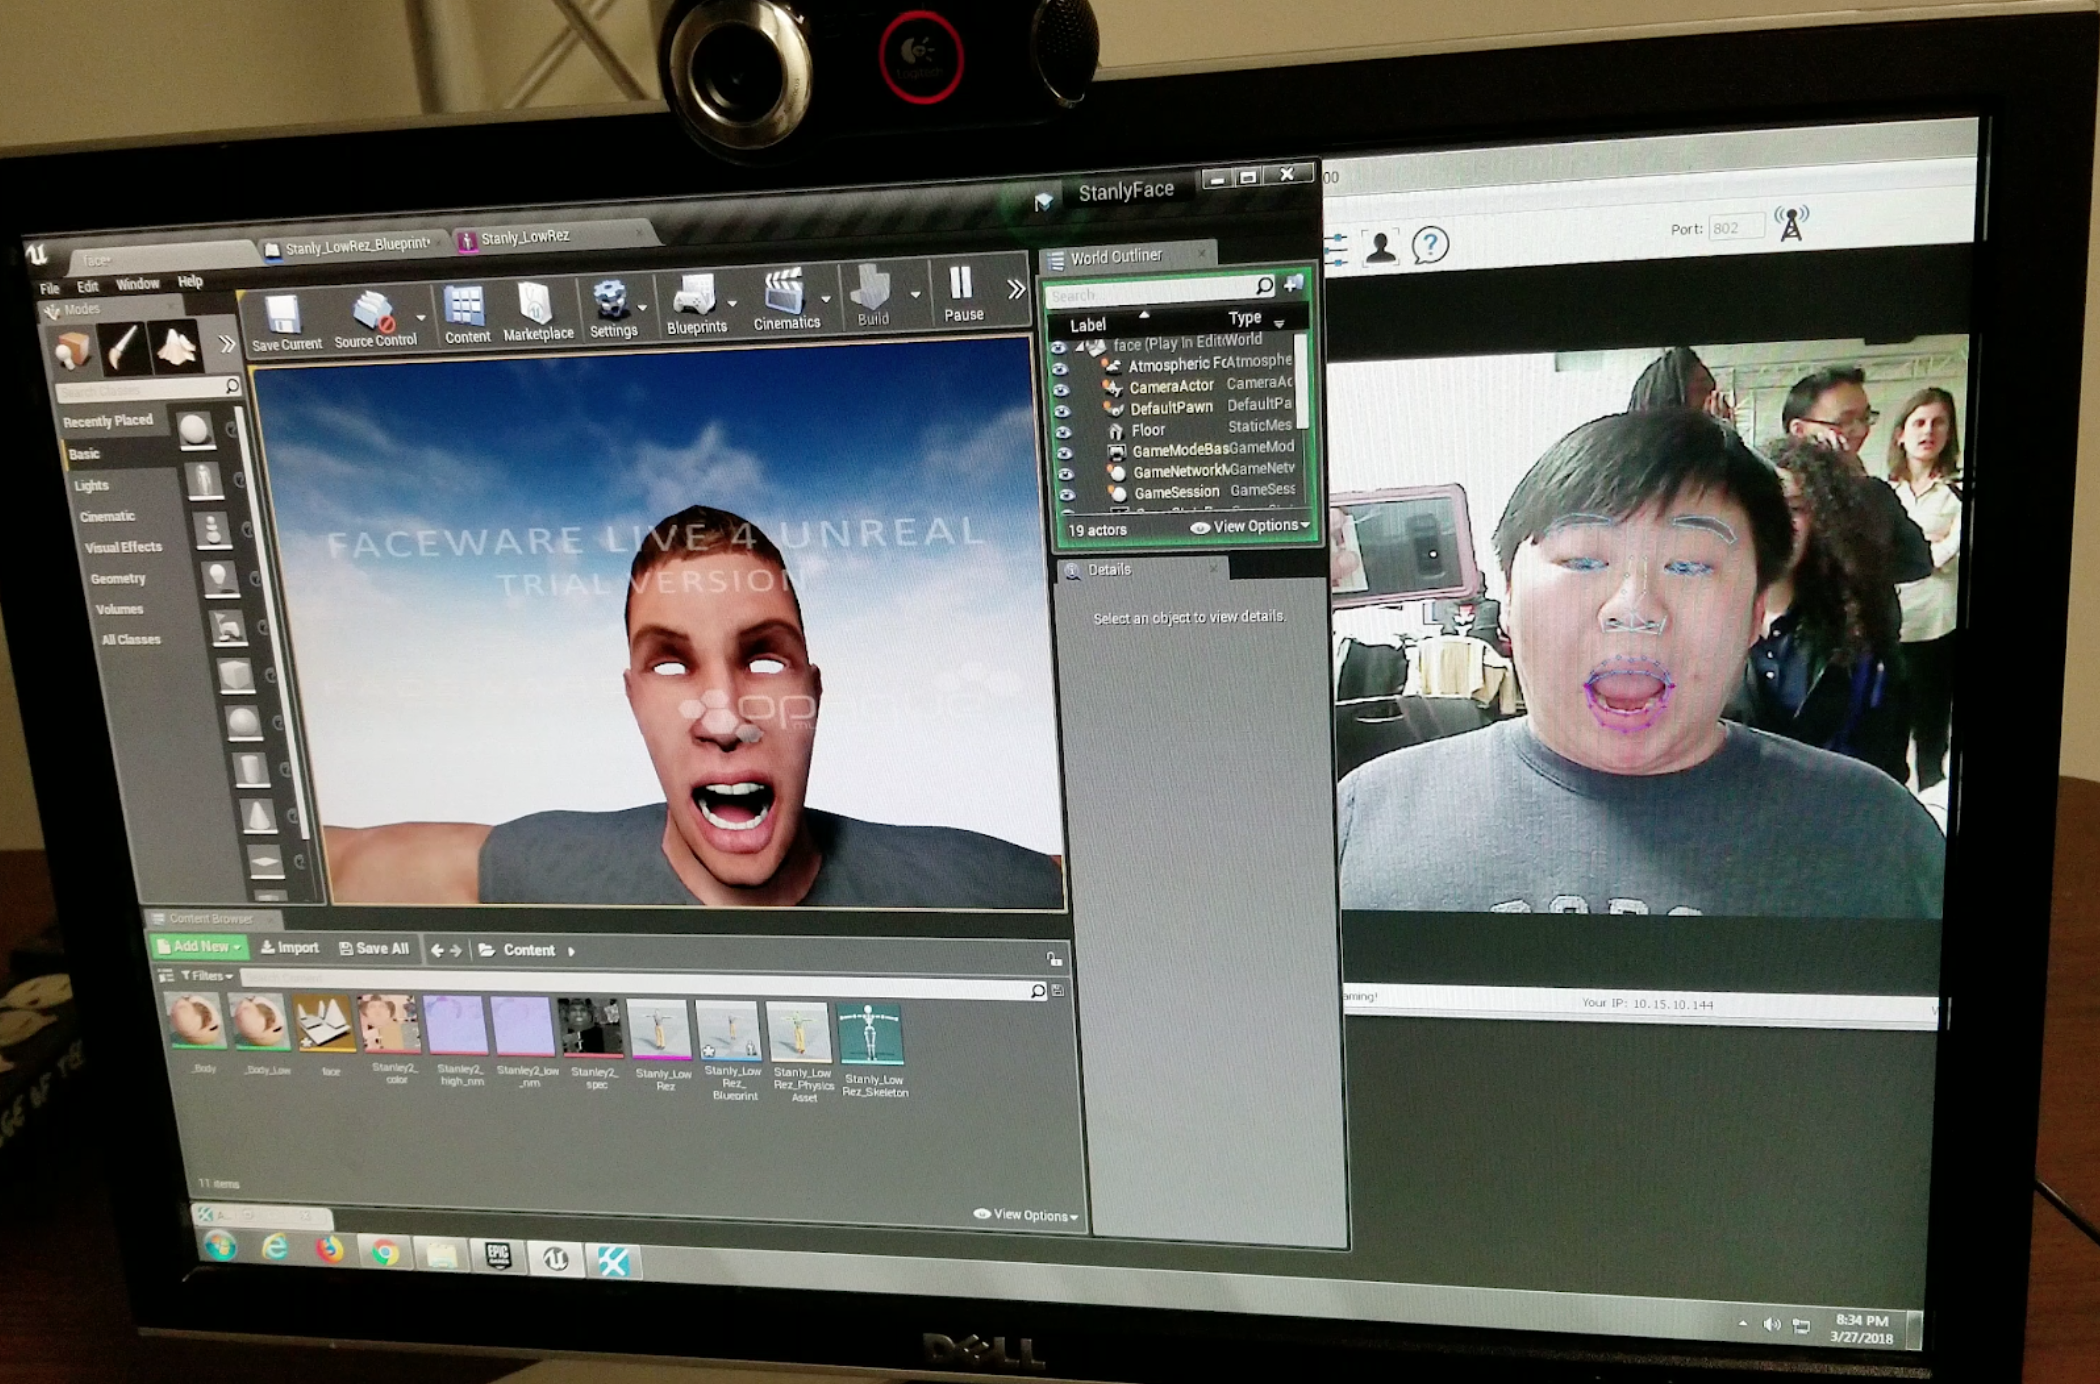Screen dimensions: 2100x1384
Task: Toggle visibility of GameModeBase actor
Action: pos(1064,454)
